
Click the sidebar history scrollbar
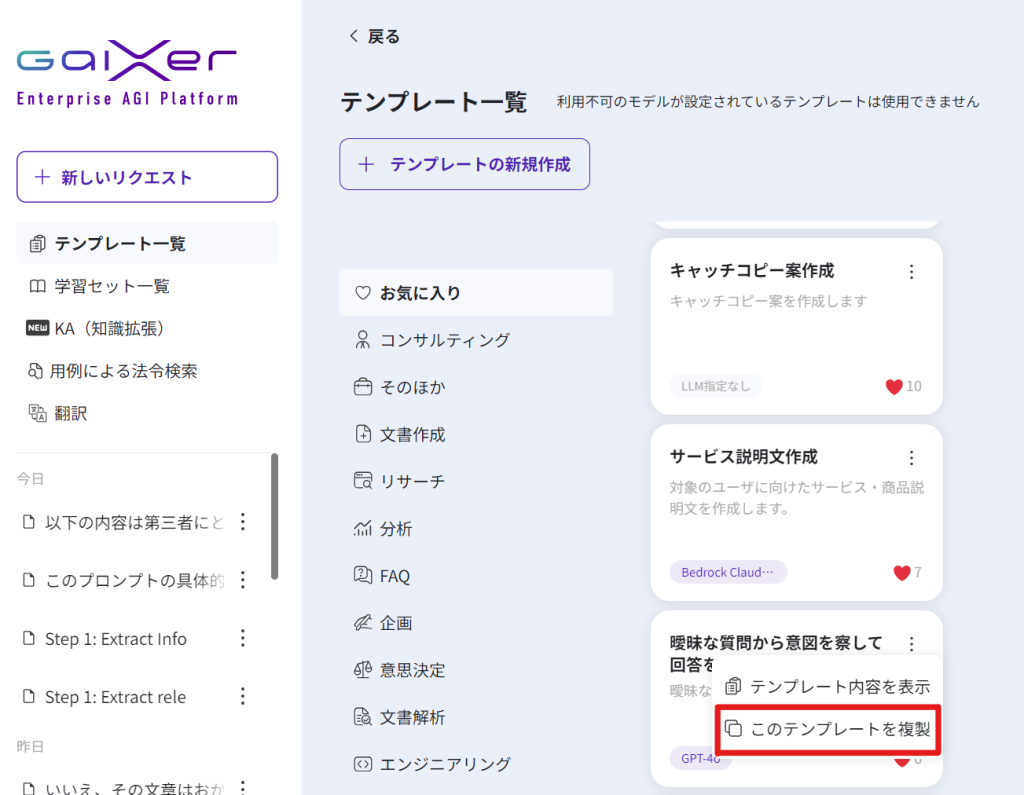click(274, 516)
